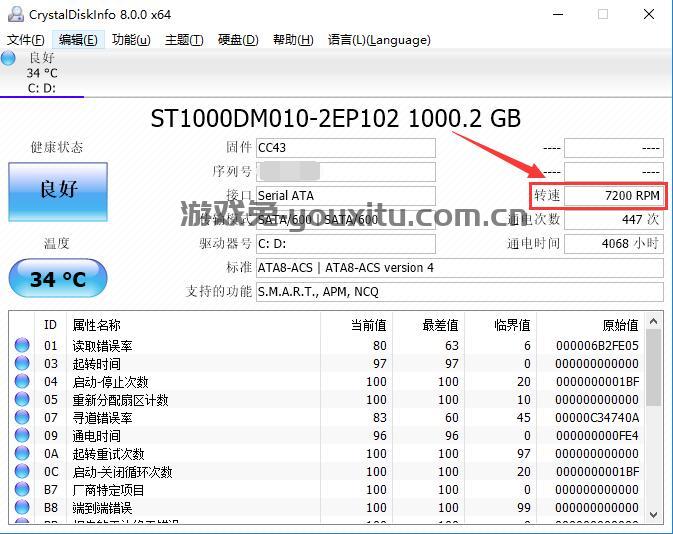Click status dot for row B8 端到端错误
The height and width of the screenshot is (534, 673).
(x=22, y=507)
